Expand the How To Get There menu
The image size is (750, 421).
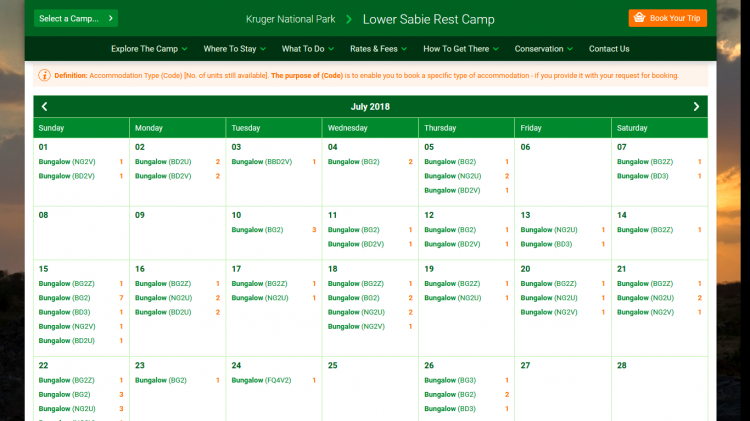[x=461, y=49]
